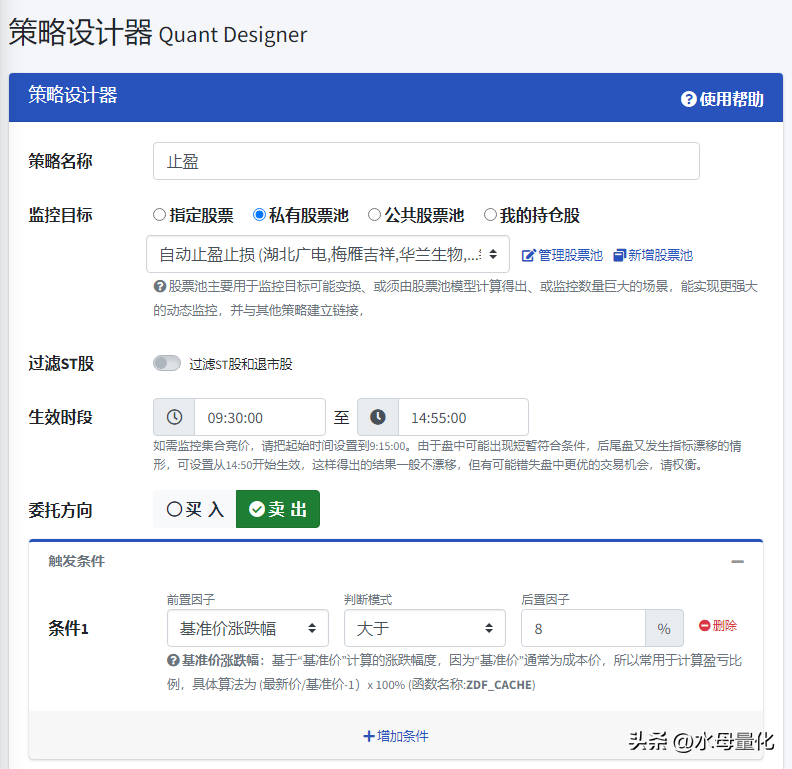This screenshot has height=769, width=792.
Task: Click the end time field 14:55:00
Action: 463,417
